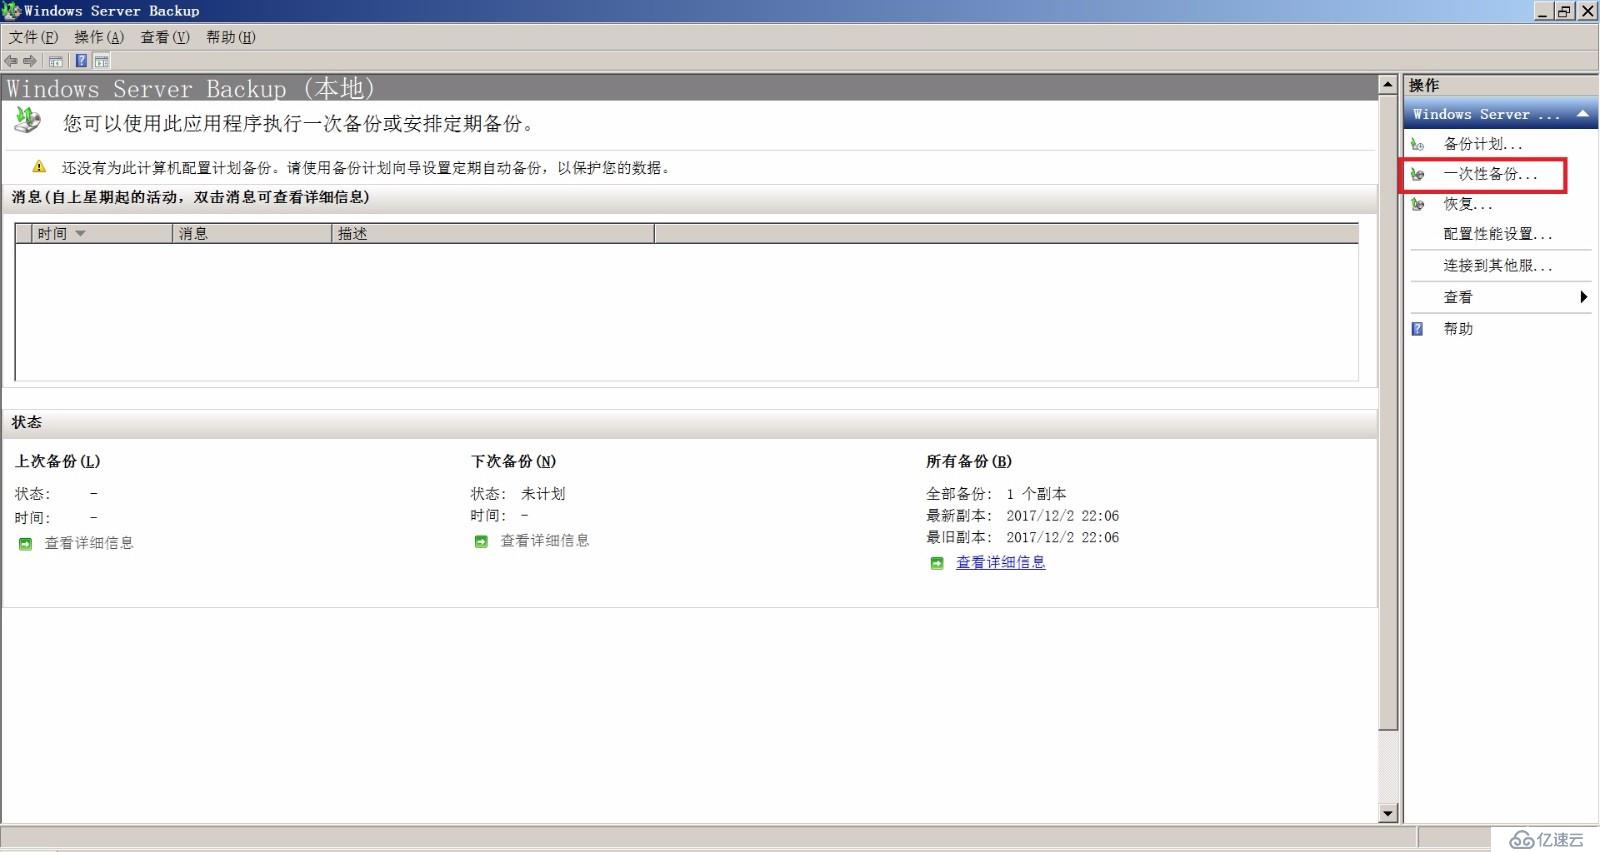Open 查看详细信息 link under 上次备份
The height and width of the screenshot is (852, 1600).
[89, 543]
